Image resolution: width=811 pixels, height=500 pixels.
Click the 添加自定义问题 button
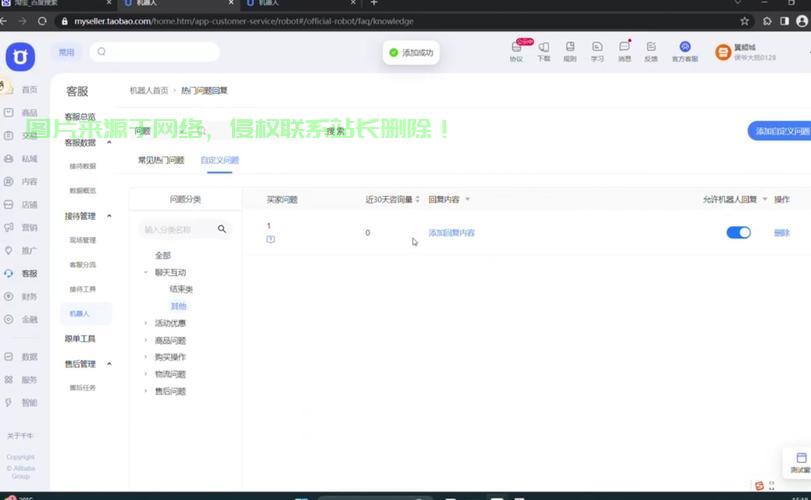781,131
